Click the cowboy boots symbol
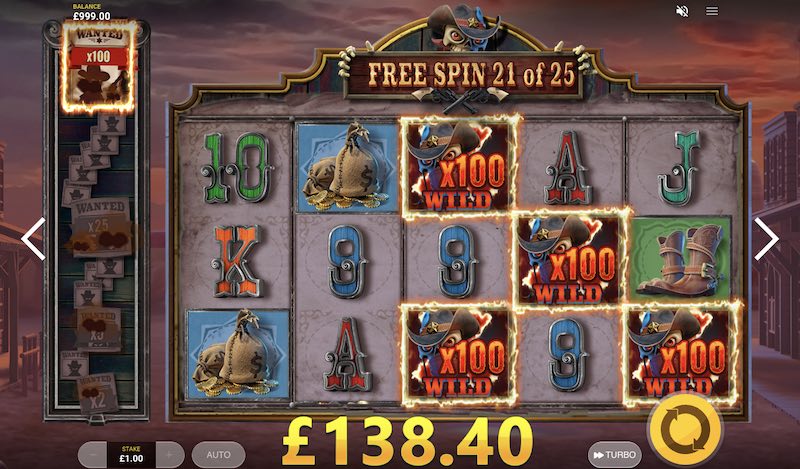Viewport: 800px width, 469px height. [x=681, y=258]
